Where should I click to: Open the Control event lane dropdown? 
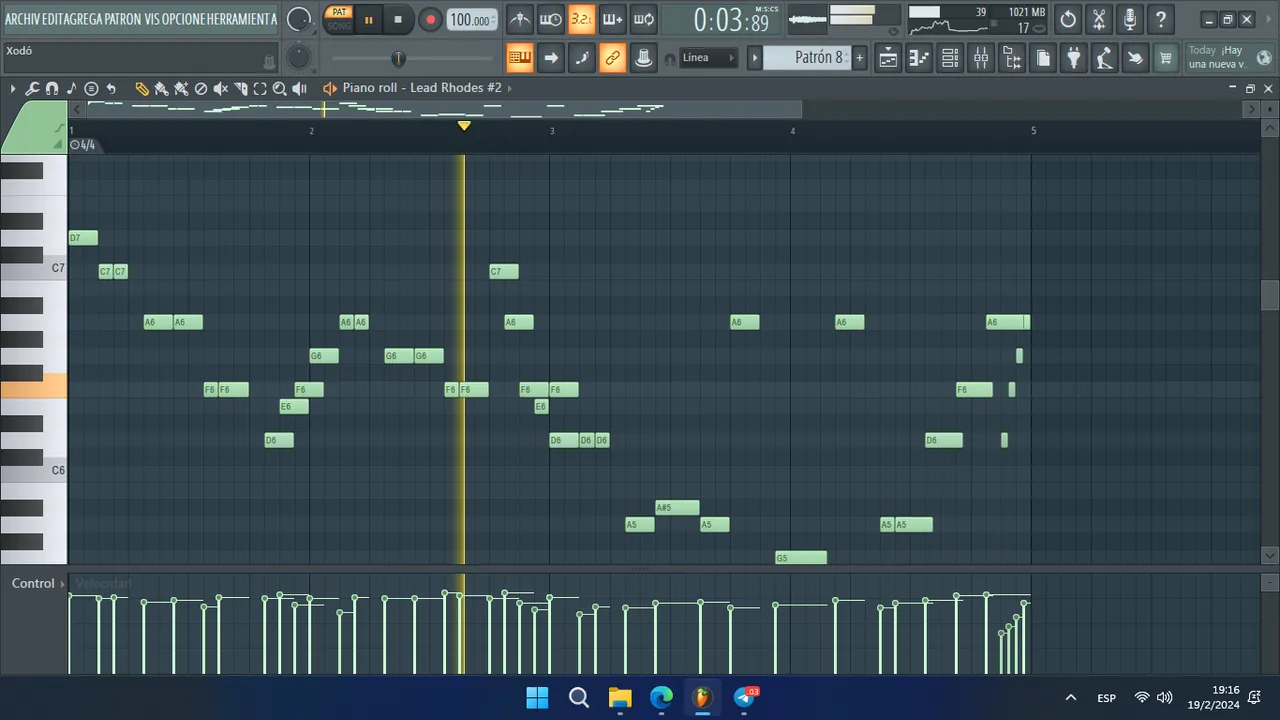click(38, 583)
